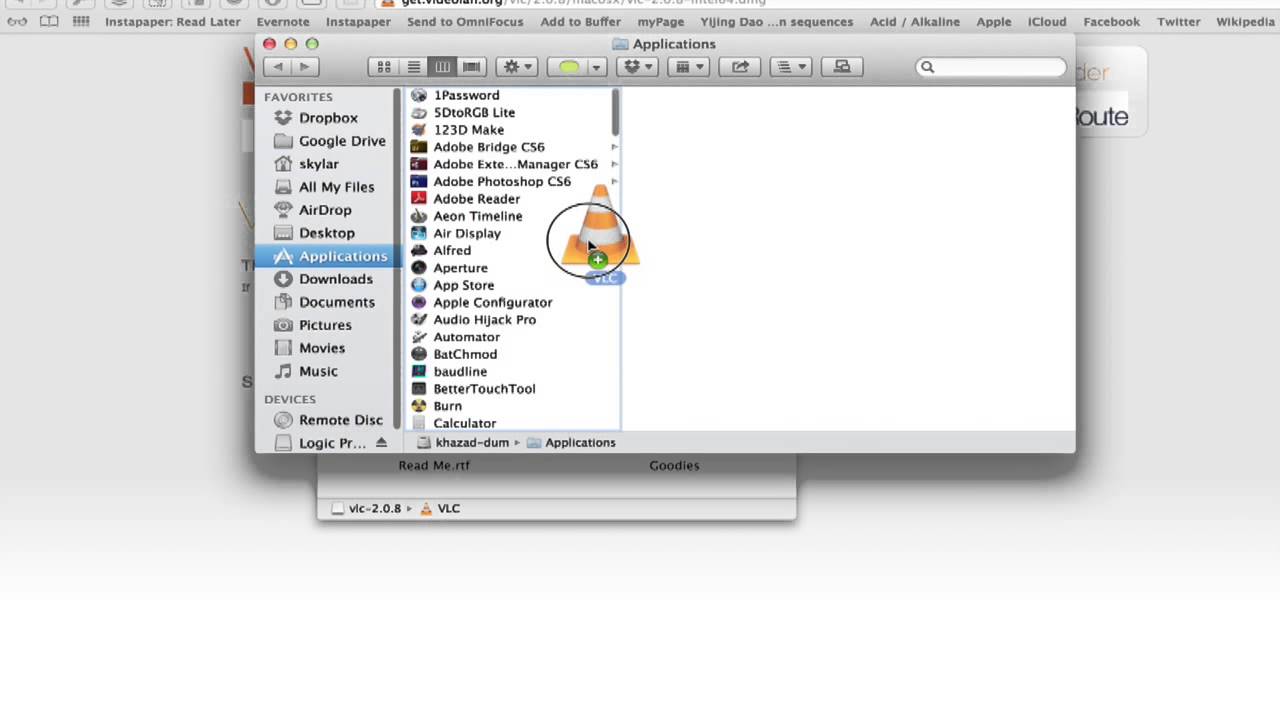Select Audio Hijack Pro in the list
The width and height of the screenshot is (1280, 720).
(484, 320)
